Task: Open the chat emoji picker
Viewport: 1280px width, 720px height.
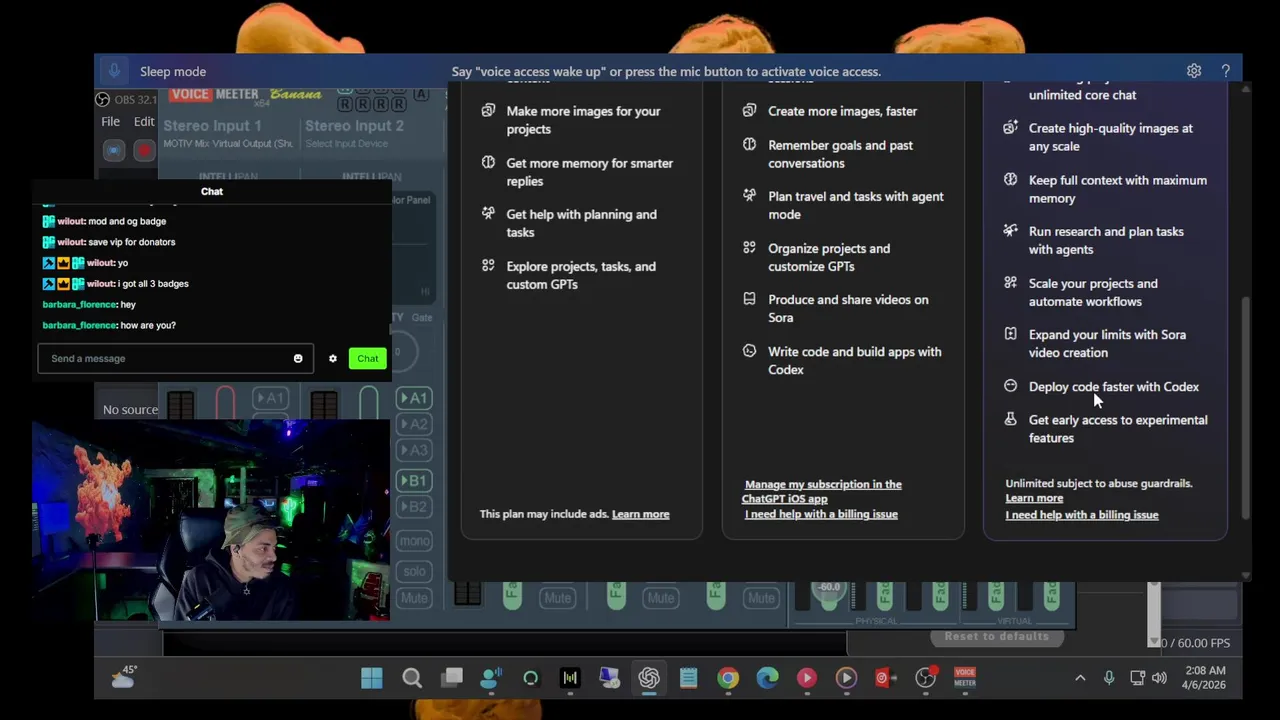Action: tap(298, 358)
